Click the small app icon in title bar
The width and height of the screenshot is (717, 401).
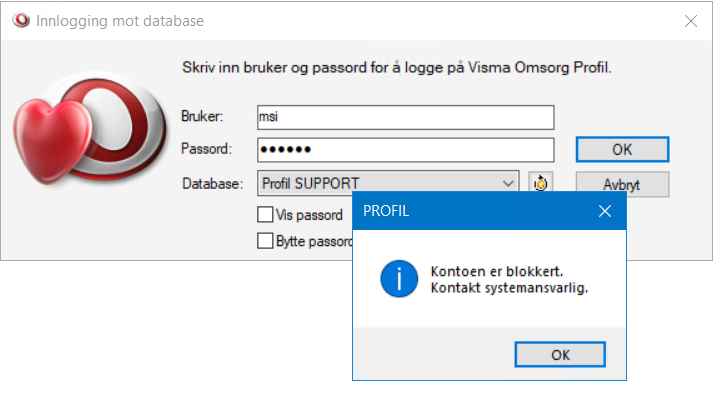click(x=18, y=19)
